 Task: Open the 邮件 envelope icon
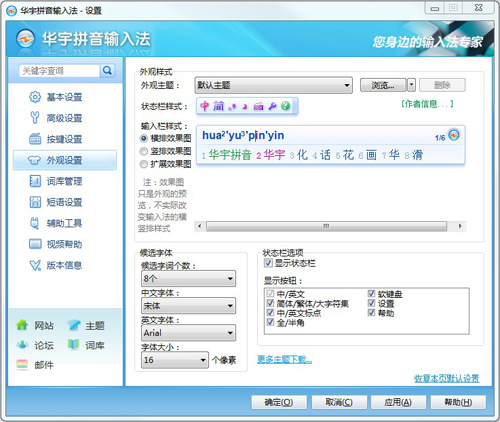(22, 364)
